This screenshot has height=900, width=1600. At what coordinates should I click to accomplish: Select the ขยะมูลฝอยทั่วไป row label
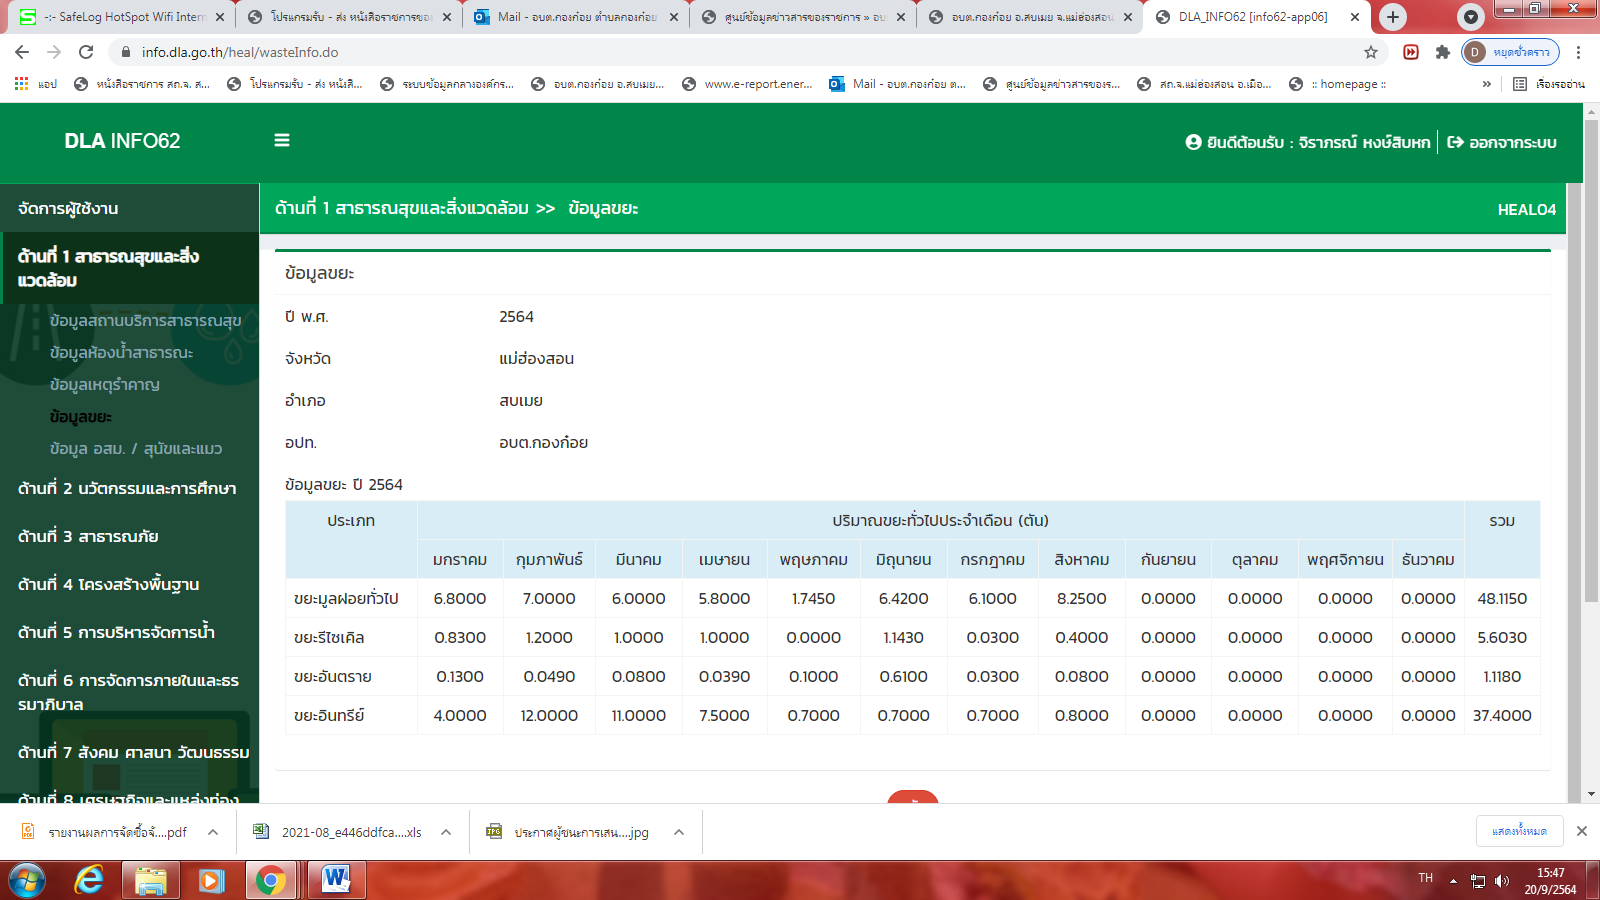346,598
